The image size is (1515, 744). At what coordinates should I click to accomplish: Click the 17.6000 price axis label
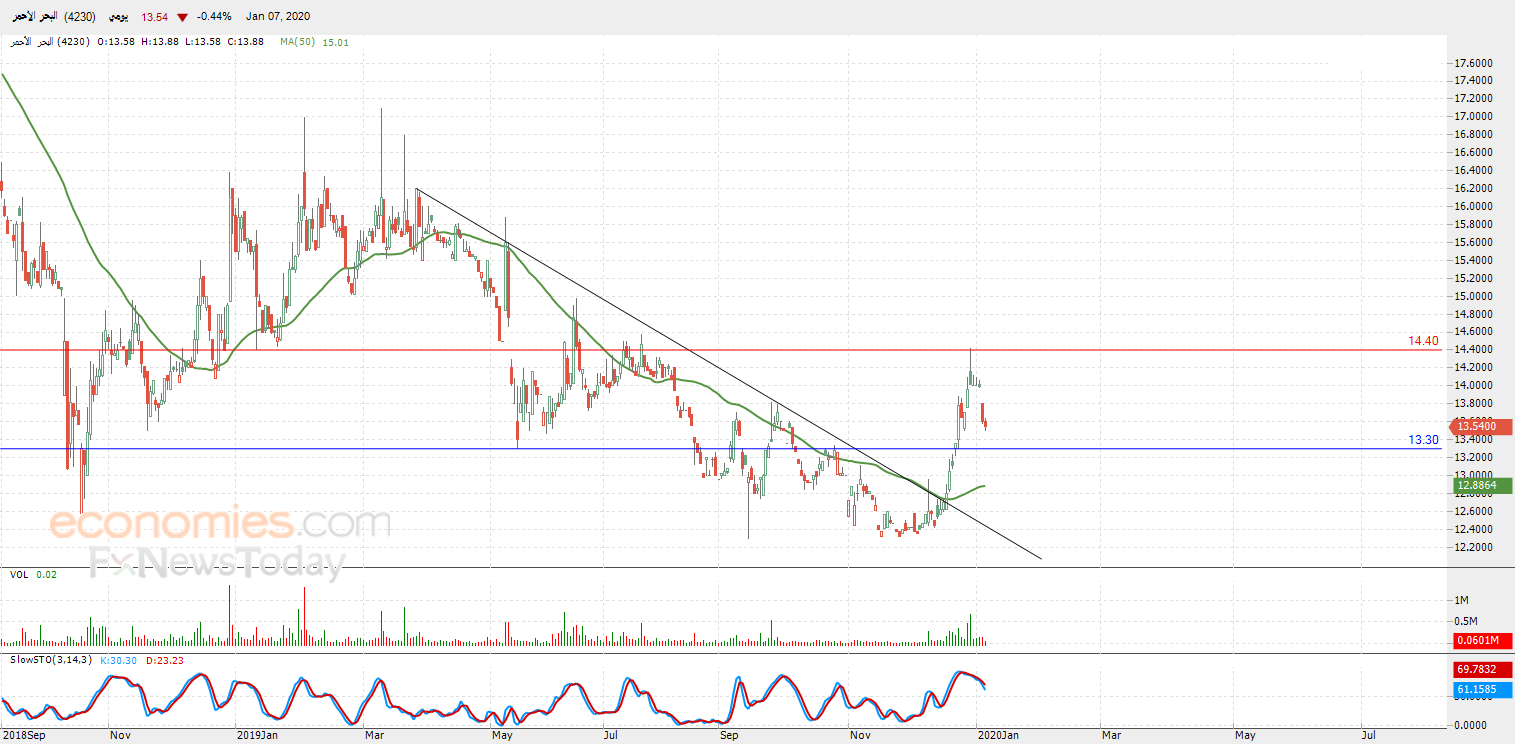coord(1473,62)
